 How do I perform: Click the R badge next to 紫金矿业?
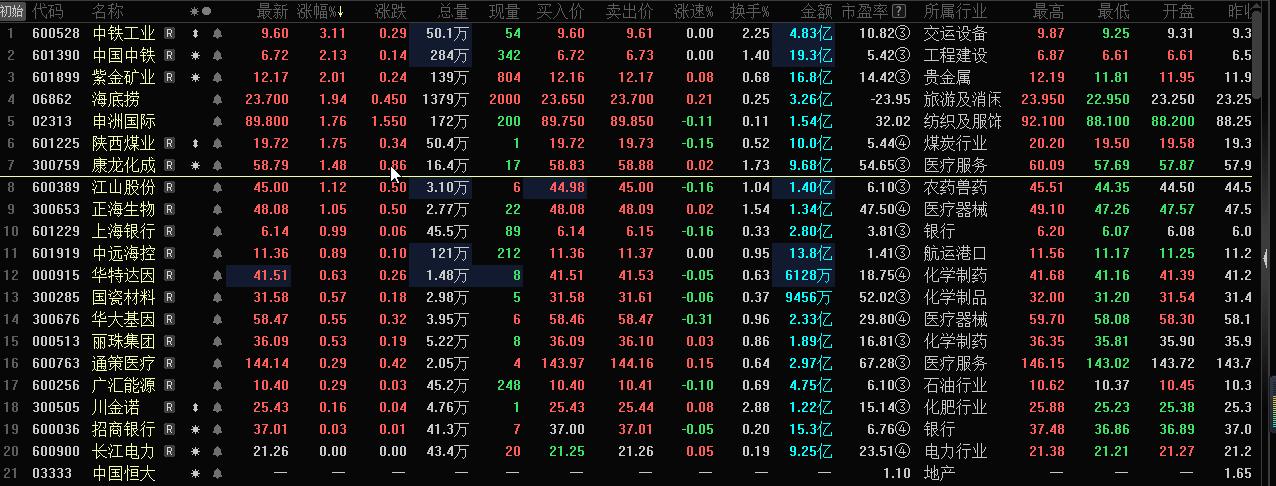(169, 78)
